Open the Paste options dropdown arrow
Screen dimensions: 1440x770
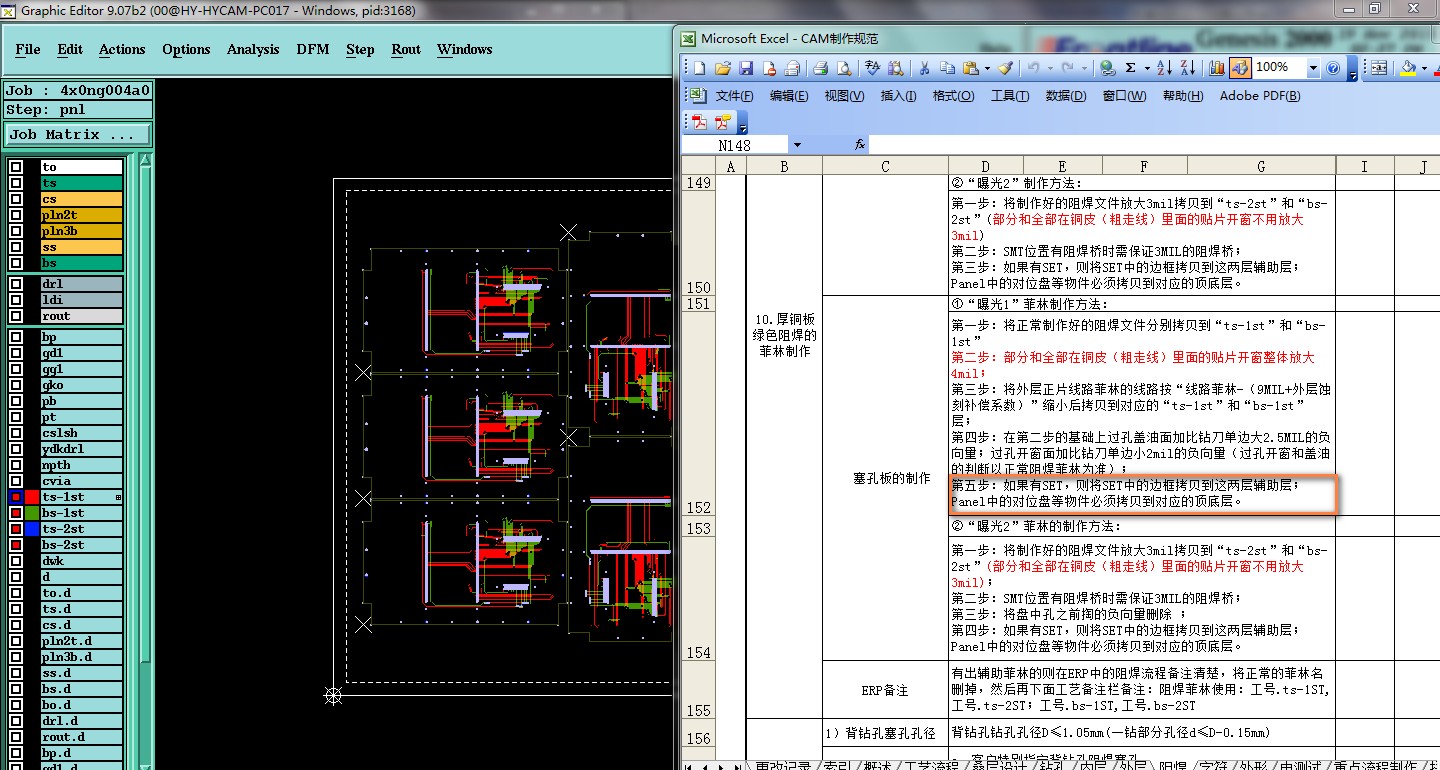coord(987,68)
